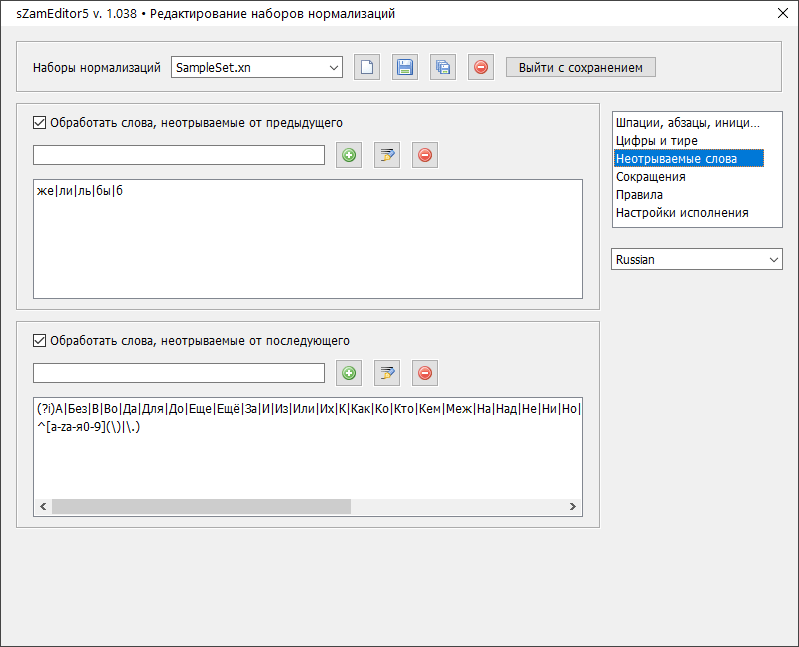Remove entry from the preceding-words list

coord(425,155)
